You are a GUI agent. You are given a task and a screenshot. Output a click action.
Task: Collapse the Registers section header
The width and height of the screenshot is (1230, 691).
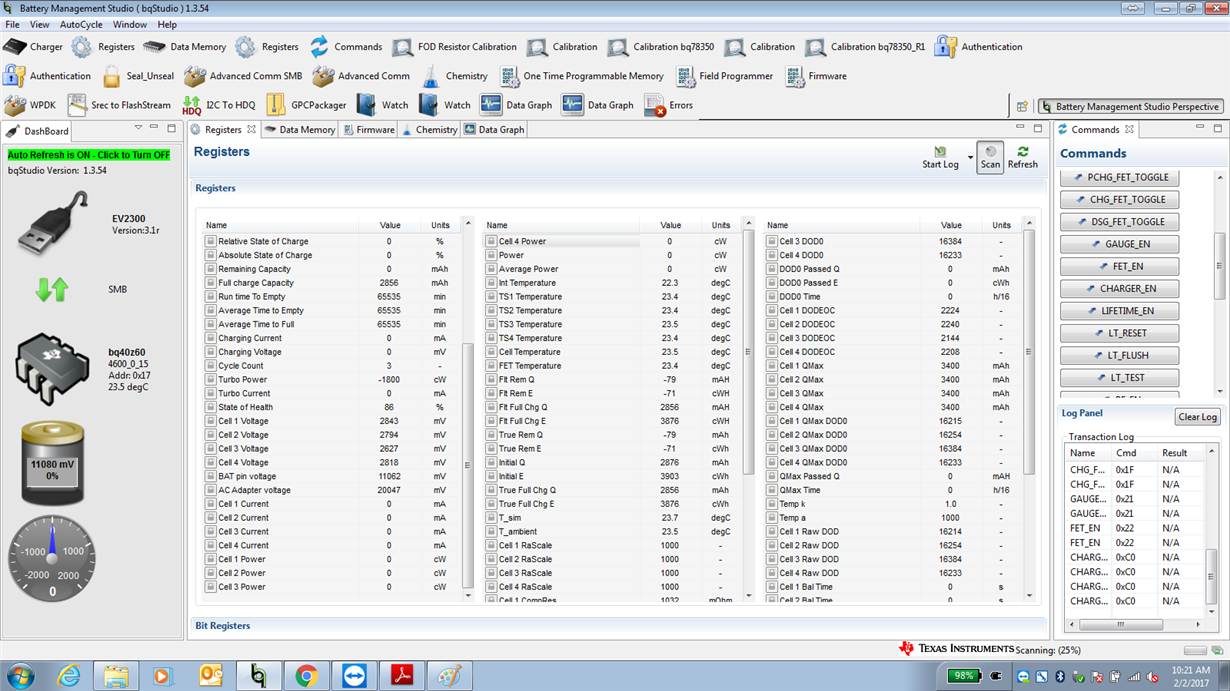[x=215, y=188]
